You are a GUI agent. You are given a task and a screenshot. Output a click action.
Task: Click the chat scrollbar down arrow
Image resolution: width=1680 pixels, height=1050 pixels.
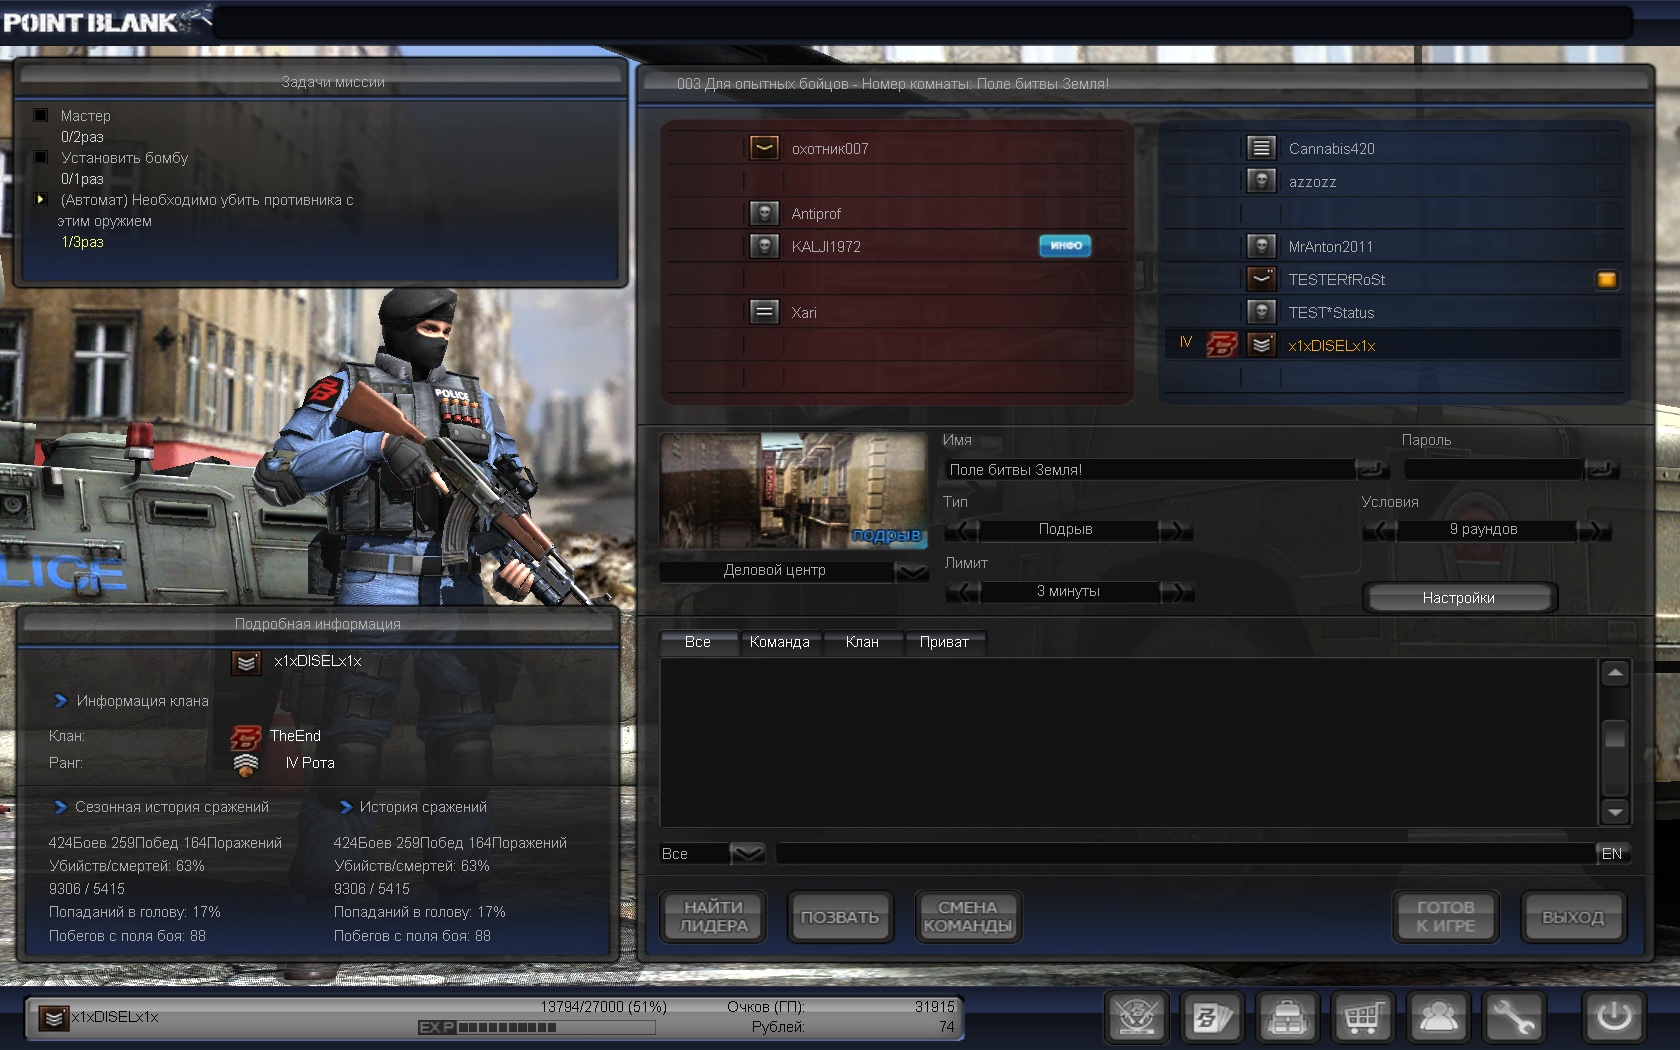(x=1614, y=811)
